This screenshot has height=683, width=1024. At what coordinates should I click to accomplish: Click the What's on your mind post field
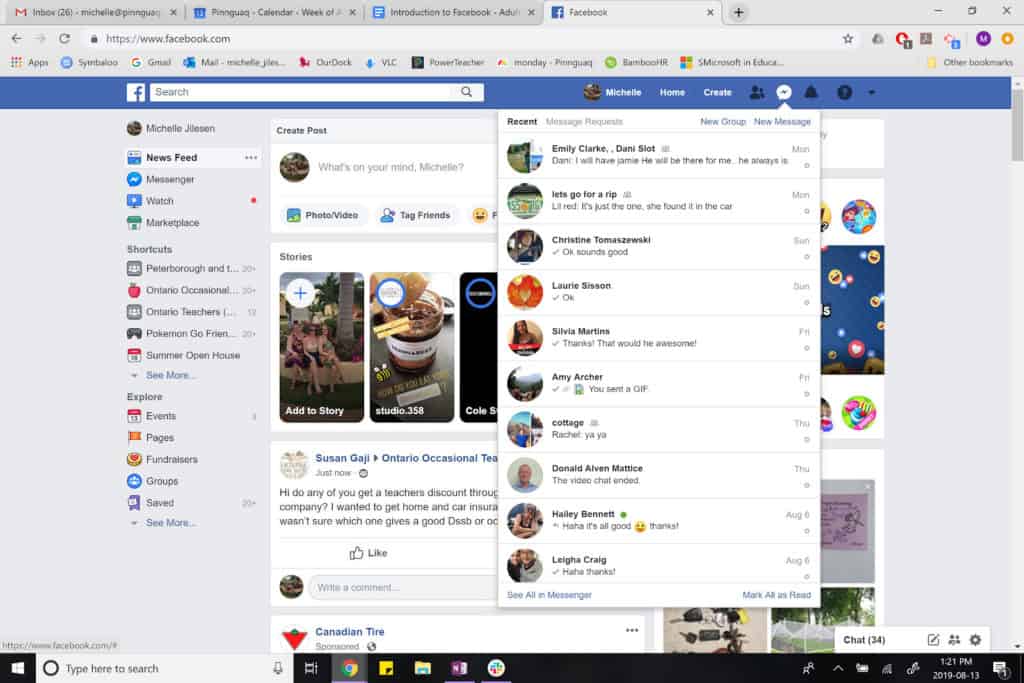[391, 167]
